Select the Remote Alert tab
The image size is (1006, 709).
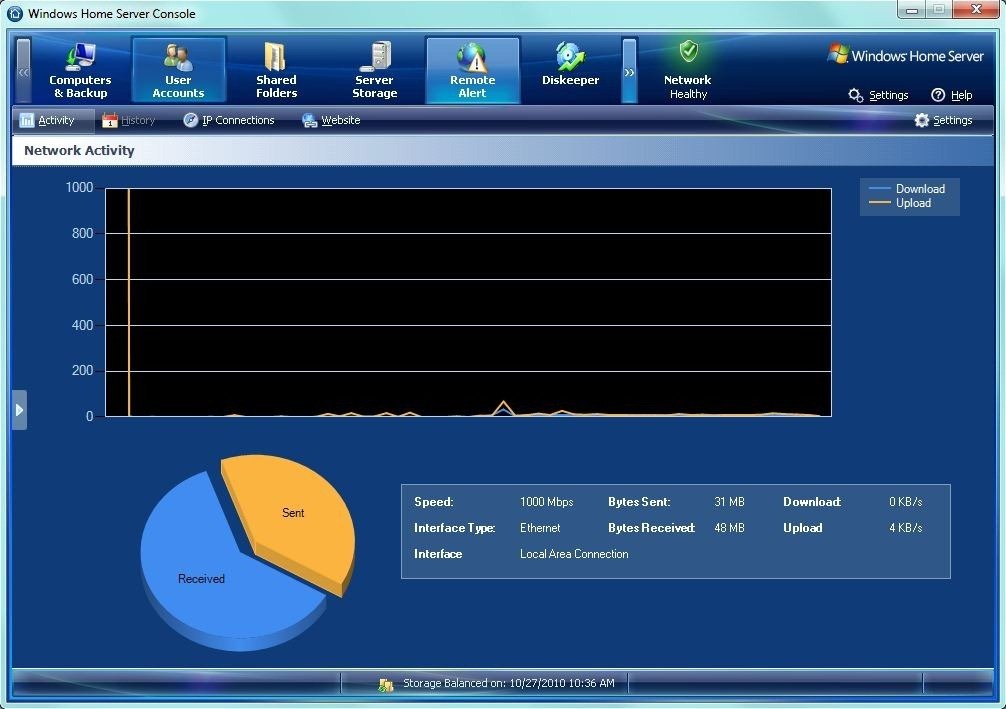[x=473, y=69]
